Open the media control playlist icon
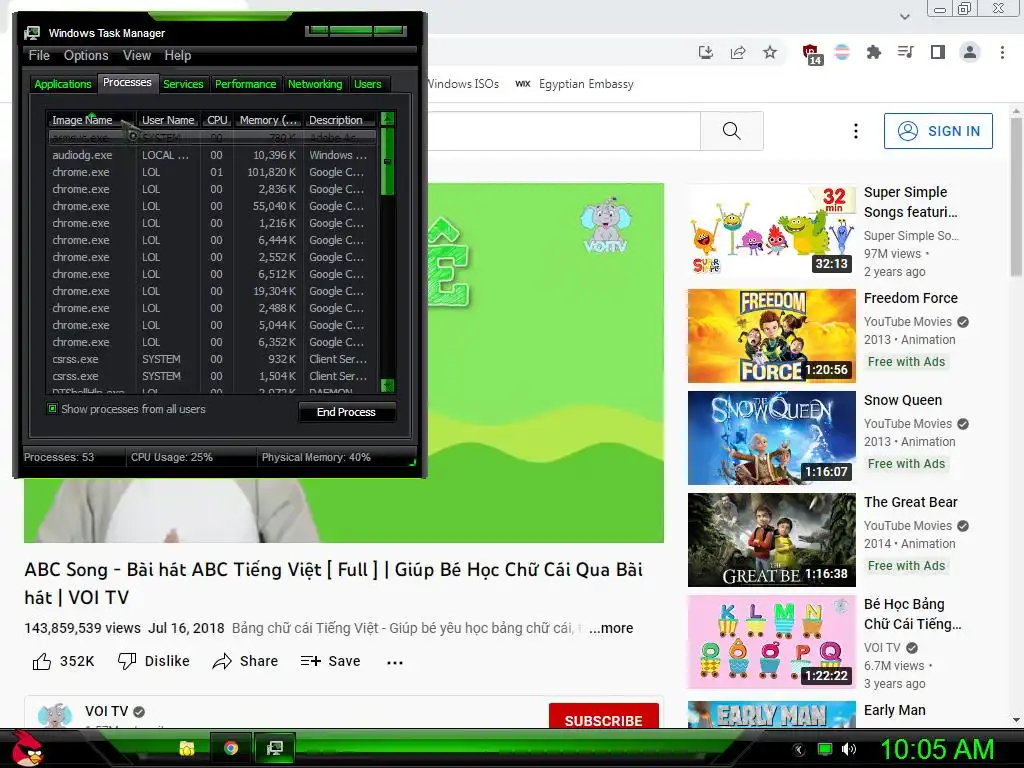Viewport: 1024px width, 768px height. click(x=905, y=52)
